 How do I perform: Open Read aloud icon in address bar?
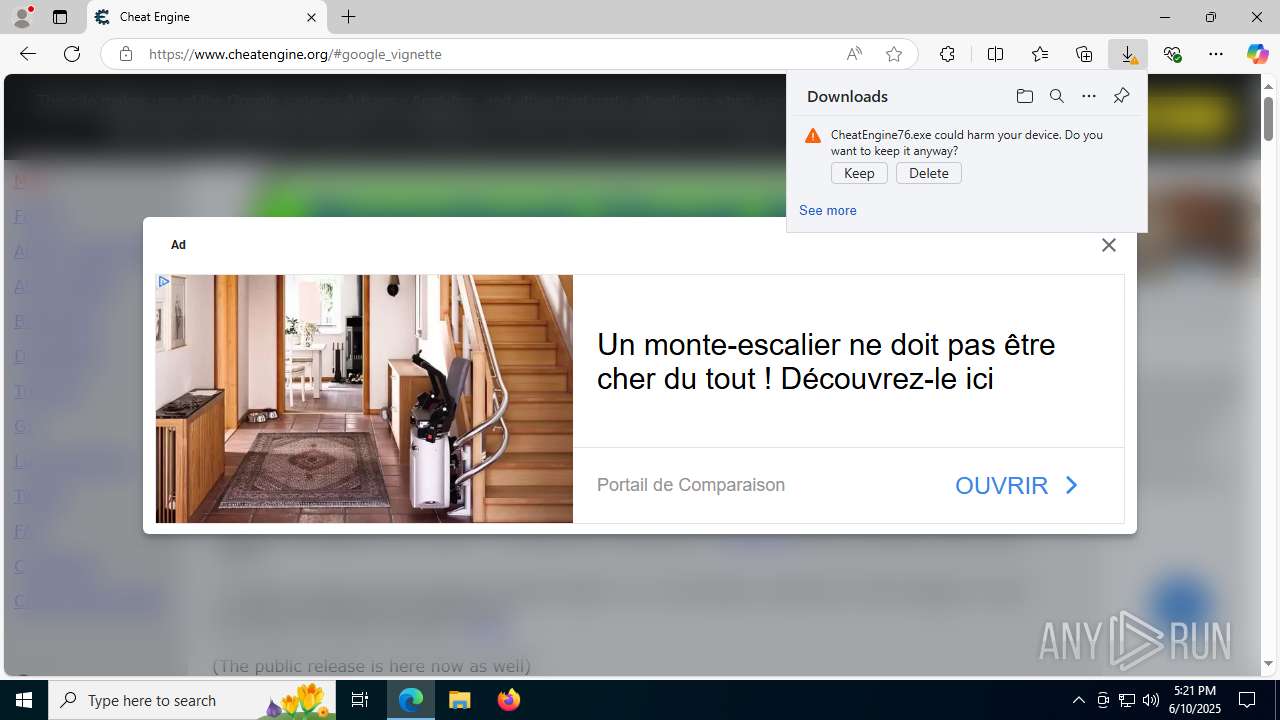(854, 54)
